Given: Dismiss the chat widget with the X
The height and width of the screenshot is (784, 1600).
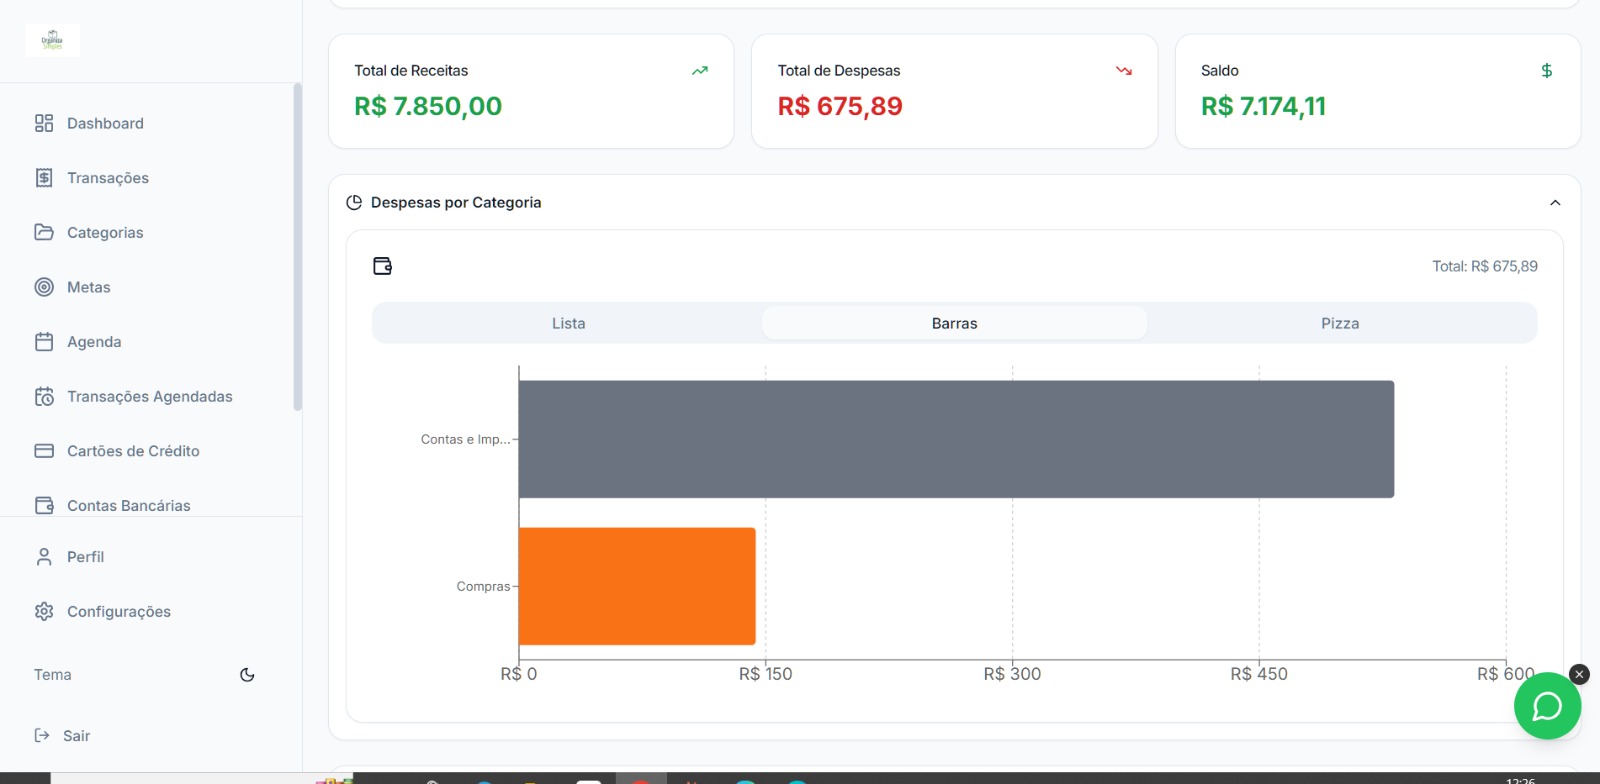Looking at the screenshot, I should pyautogui.click(x=1579, y=674).
